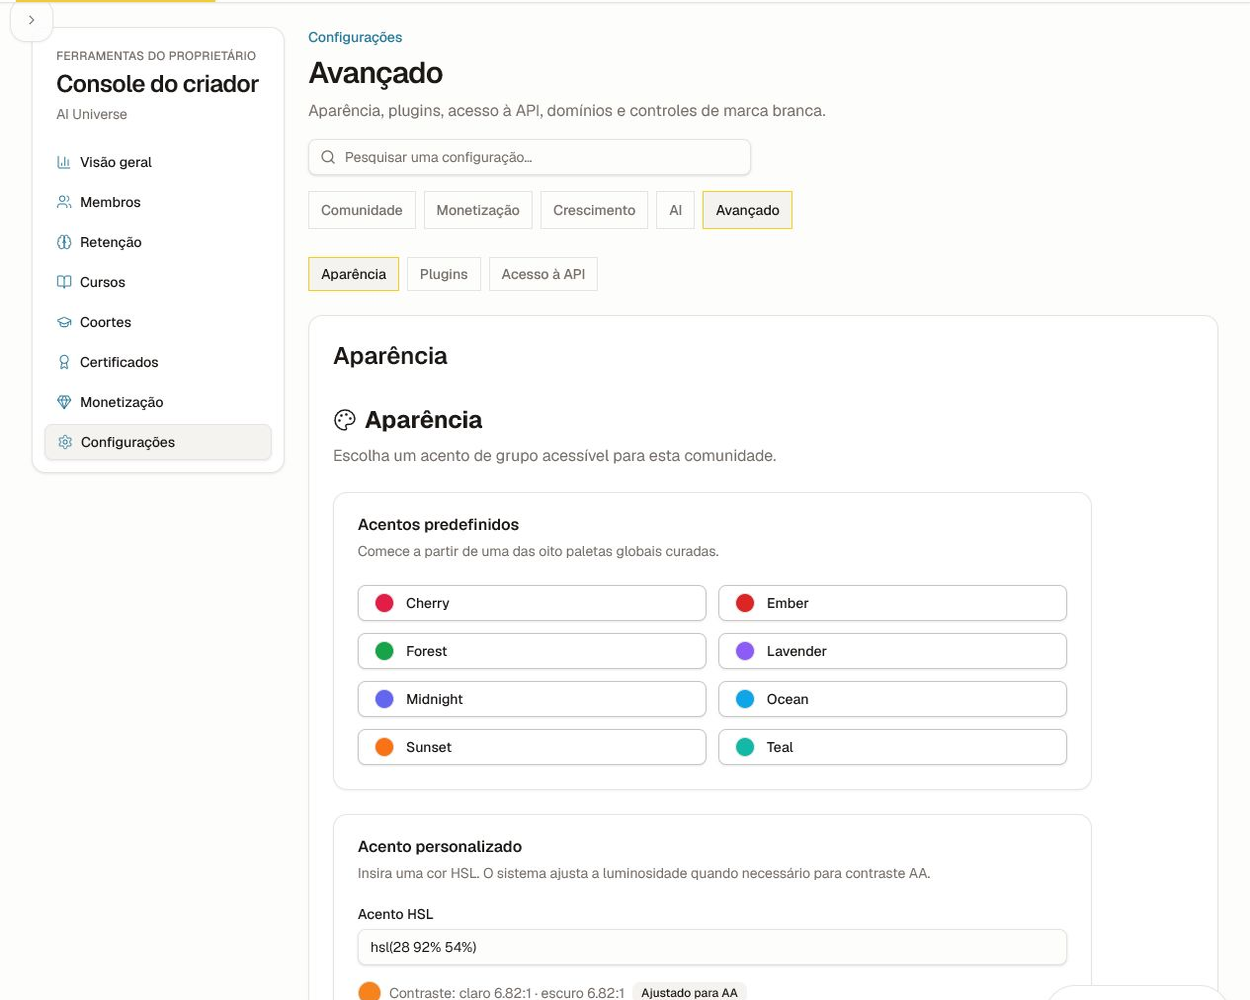Screen dimensions: 1250x1000
Task: Select the Ocean accent preset
Action: point(892,699)
